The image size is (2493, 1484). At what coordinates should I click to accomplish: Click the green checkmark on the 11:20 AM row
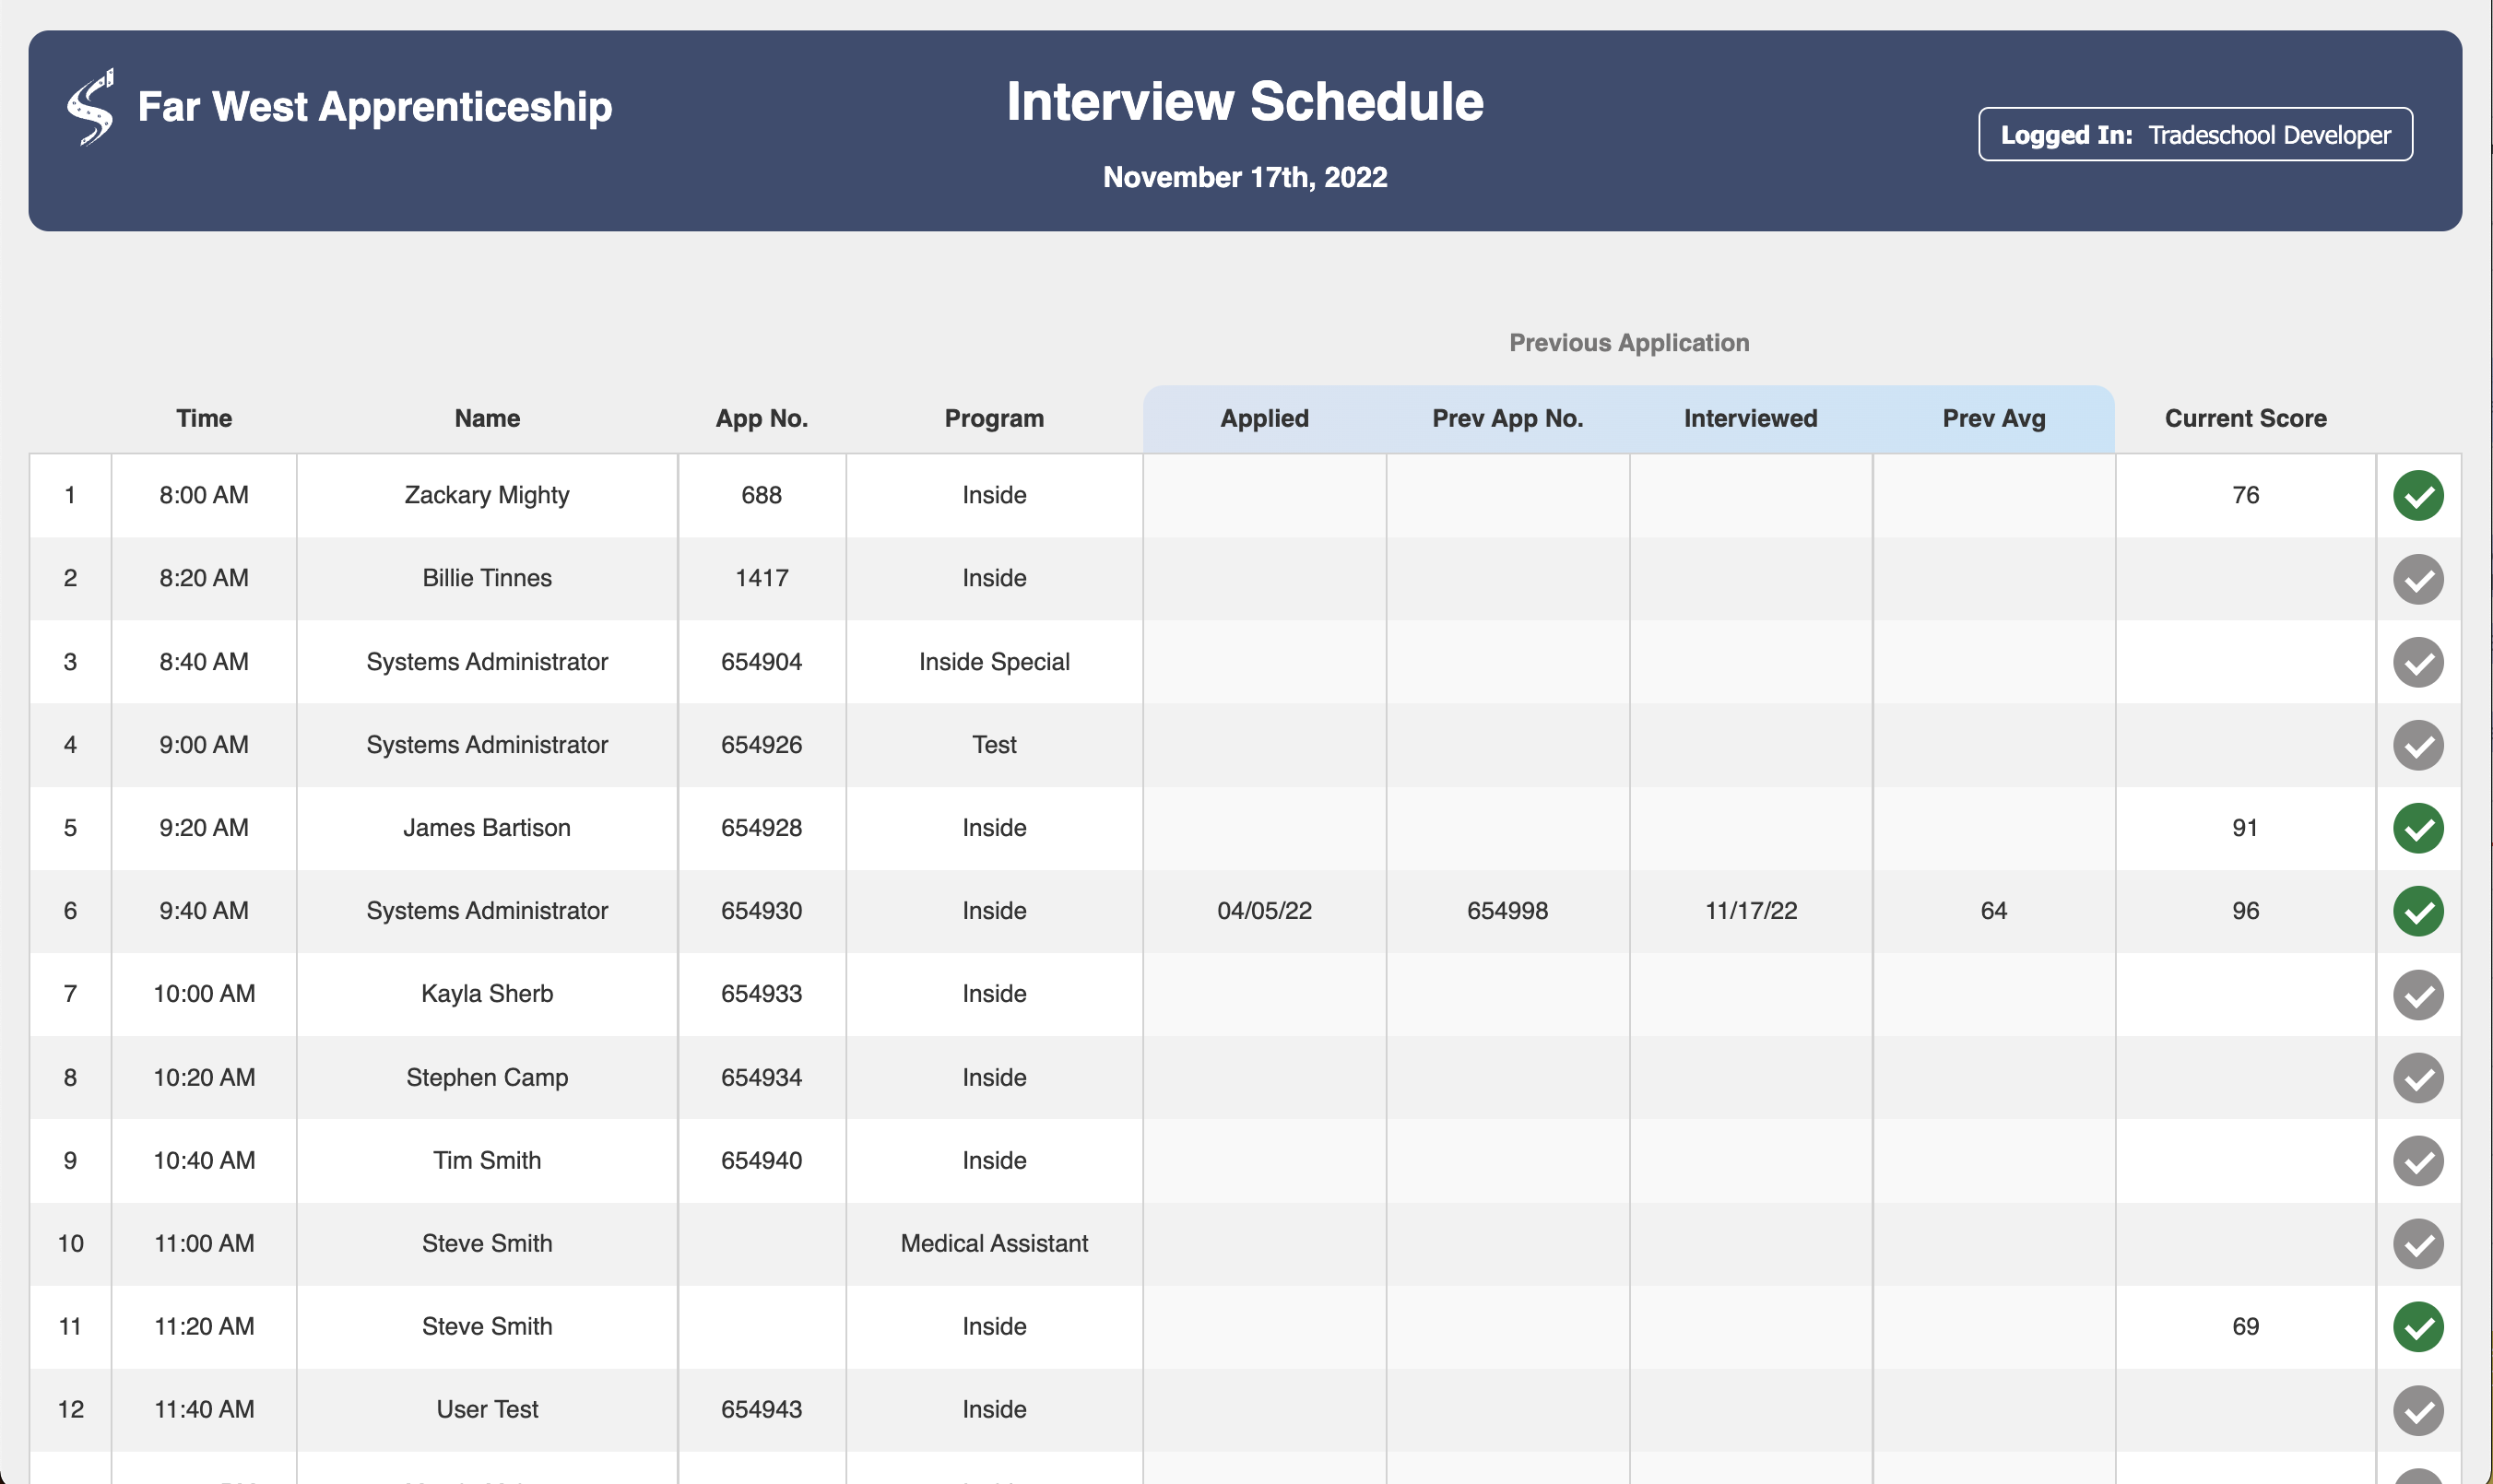[2418, 1327]
